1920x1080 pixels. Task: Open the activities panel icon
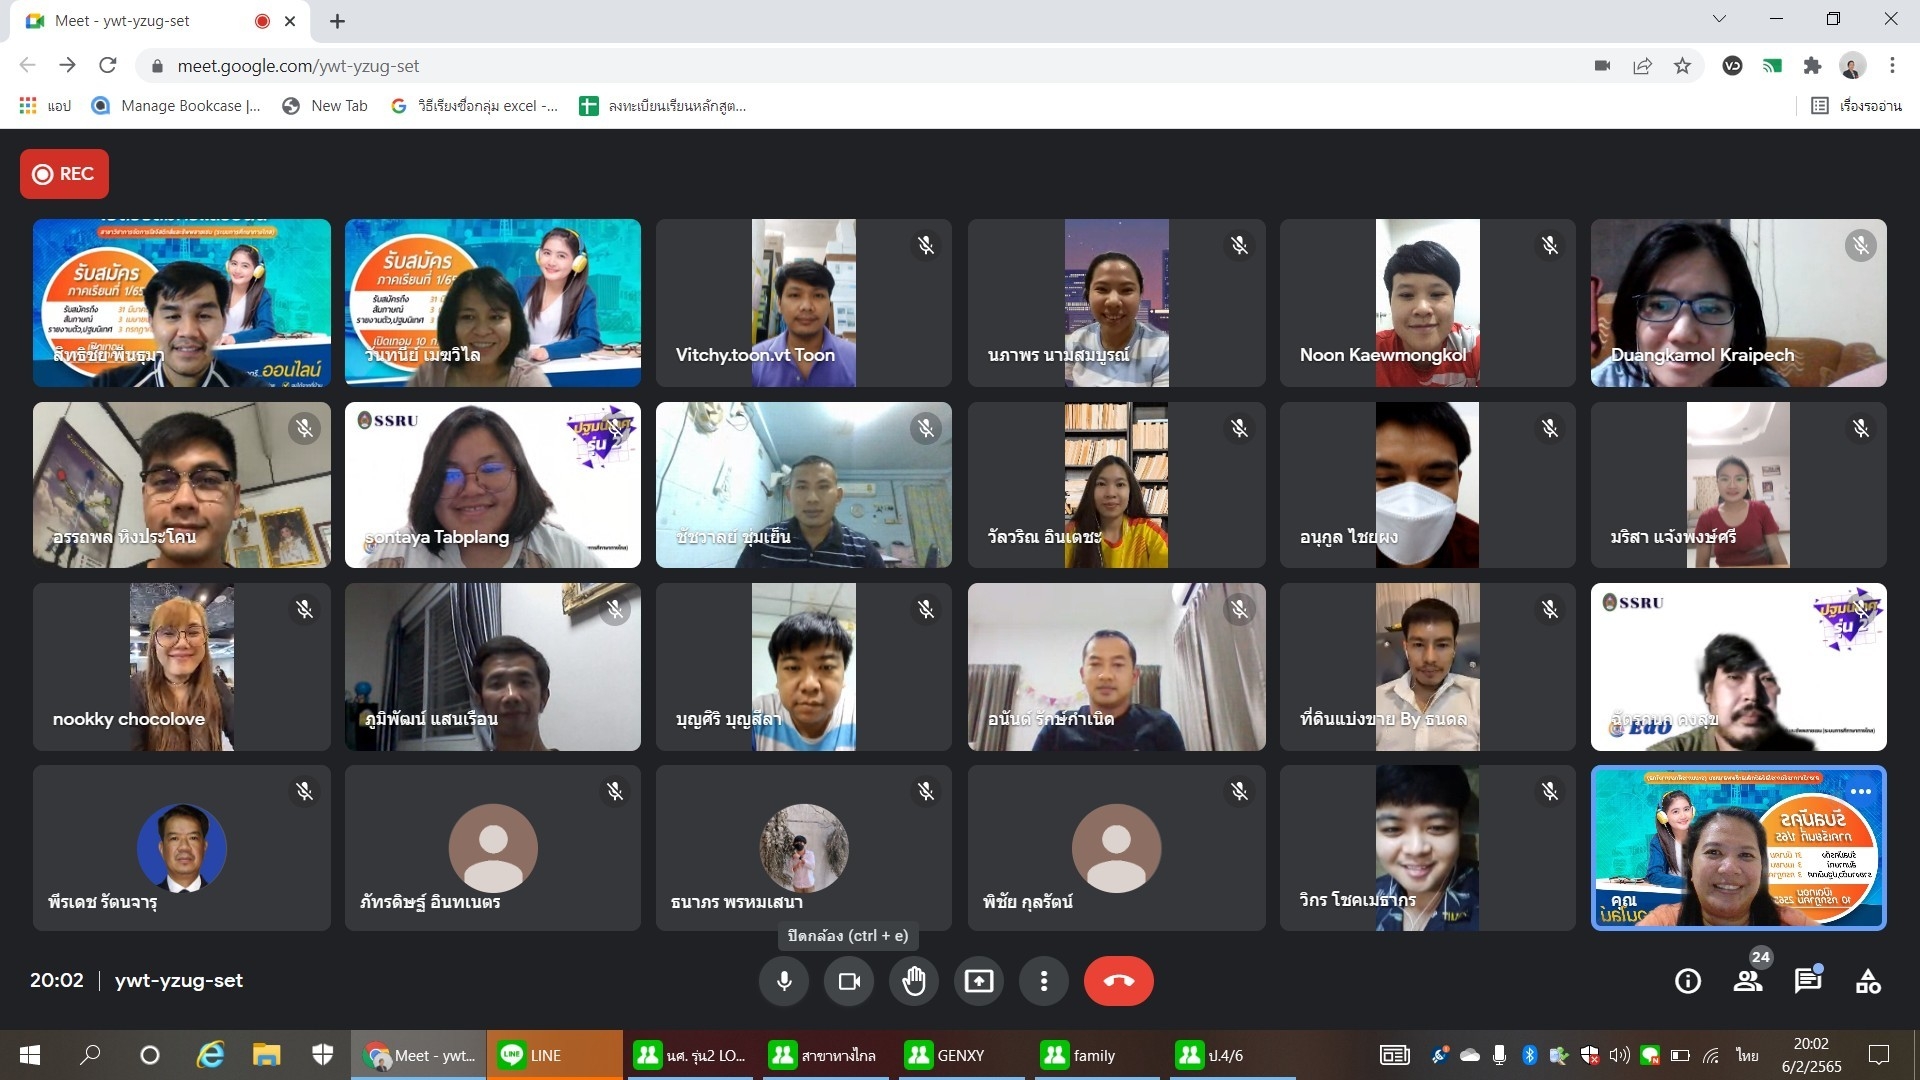click(1867, 981)
